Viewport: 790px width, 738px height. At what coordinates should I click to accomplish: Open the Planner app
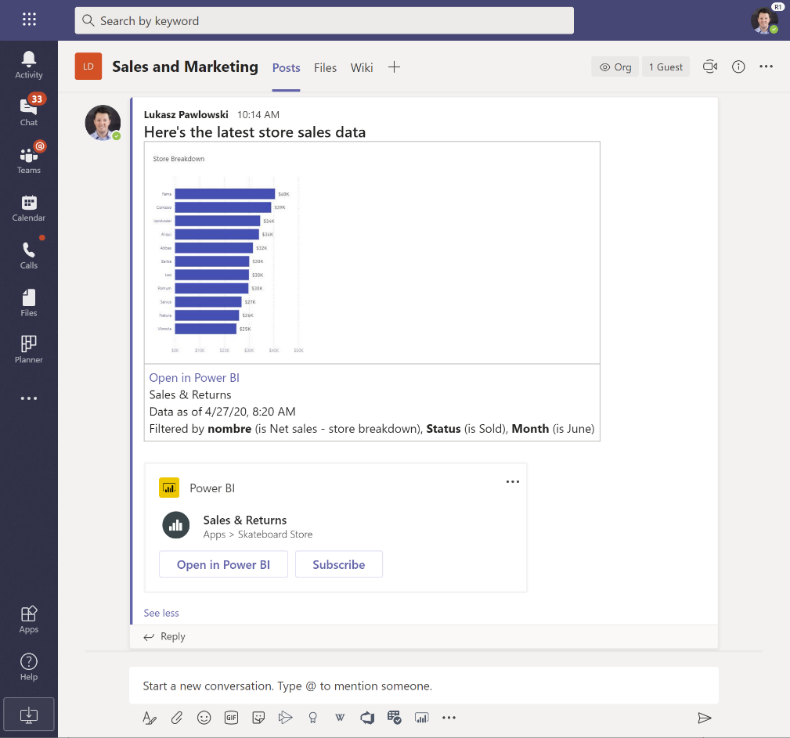click(28, 349)
